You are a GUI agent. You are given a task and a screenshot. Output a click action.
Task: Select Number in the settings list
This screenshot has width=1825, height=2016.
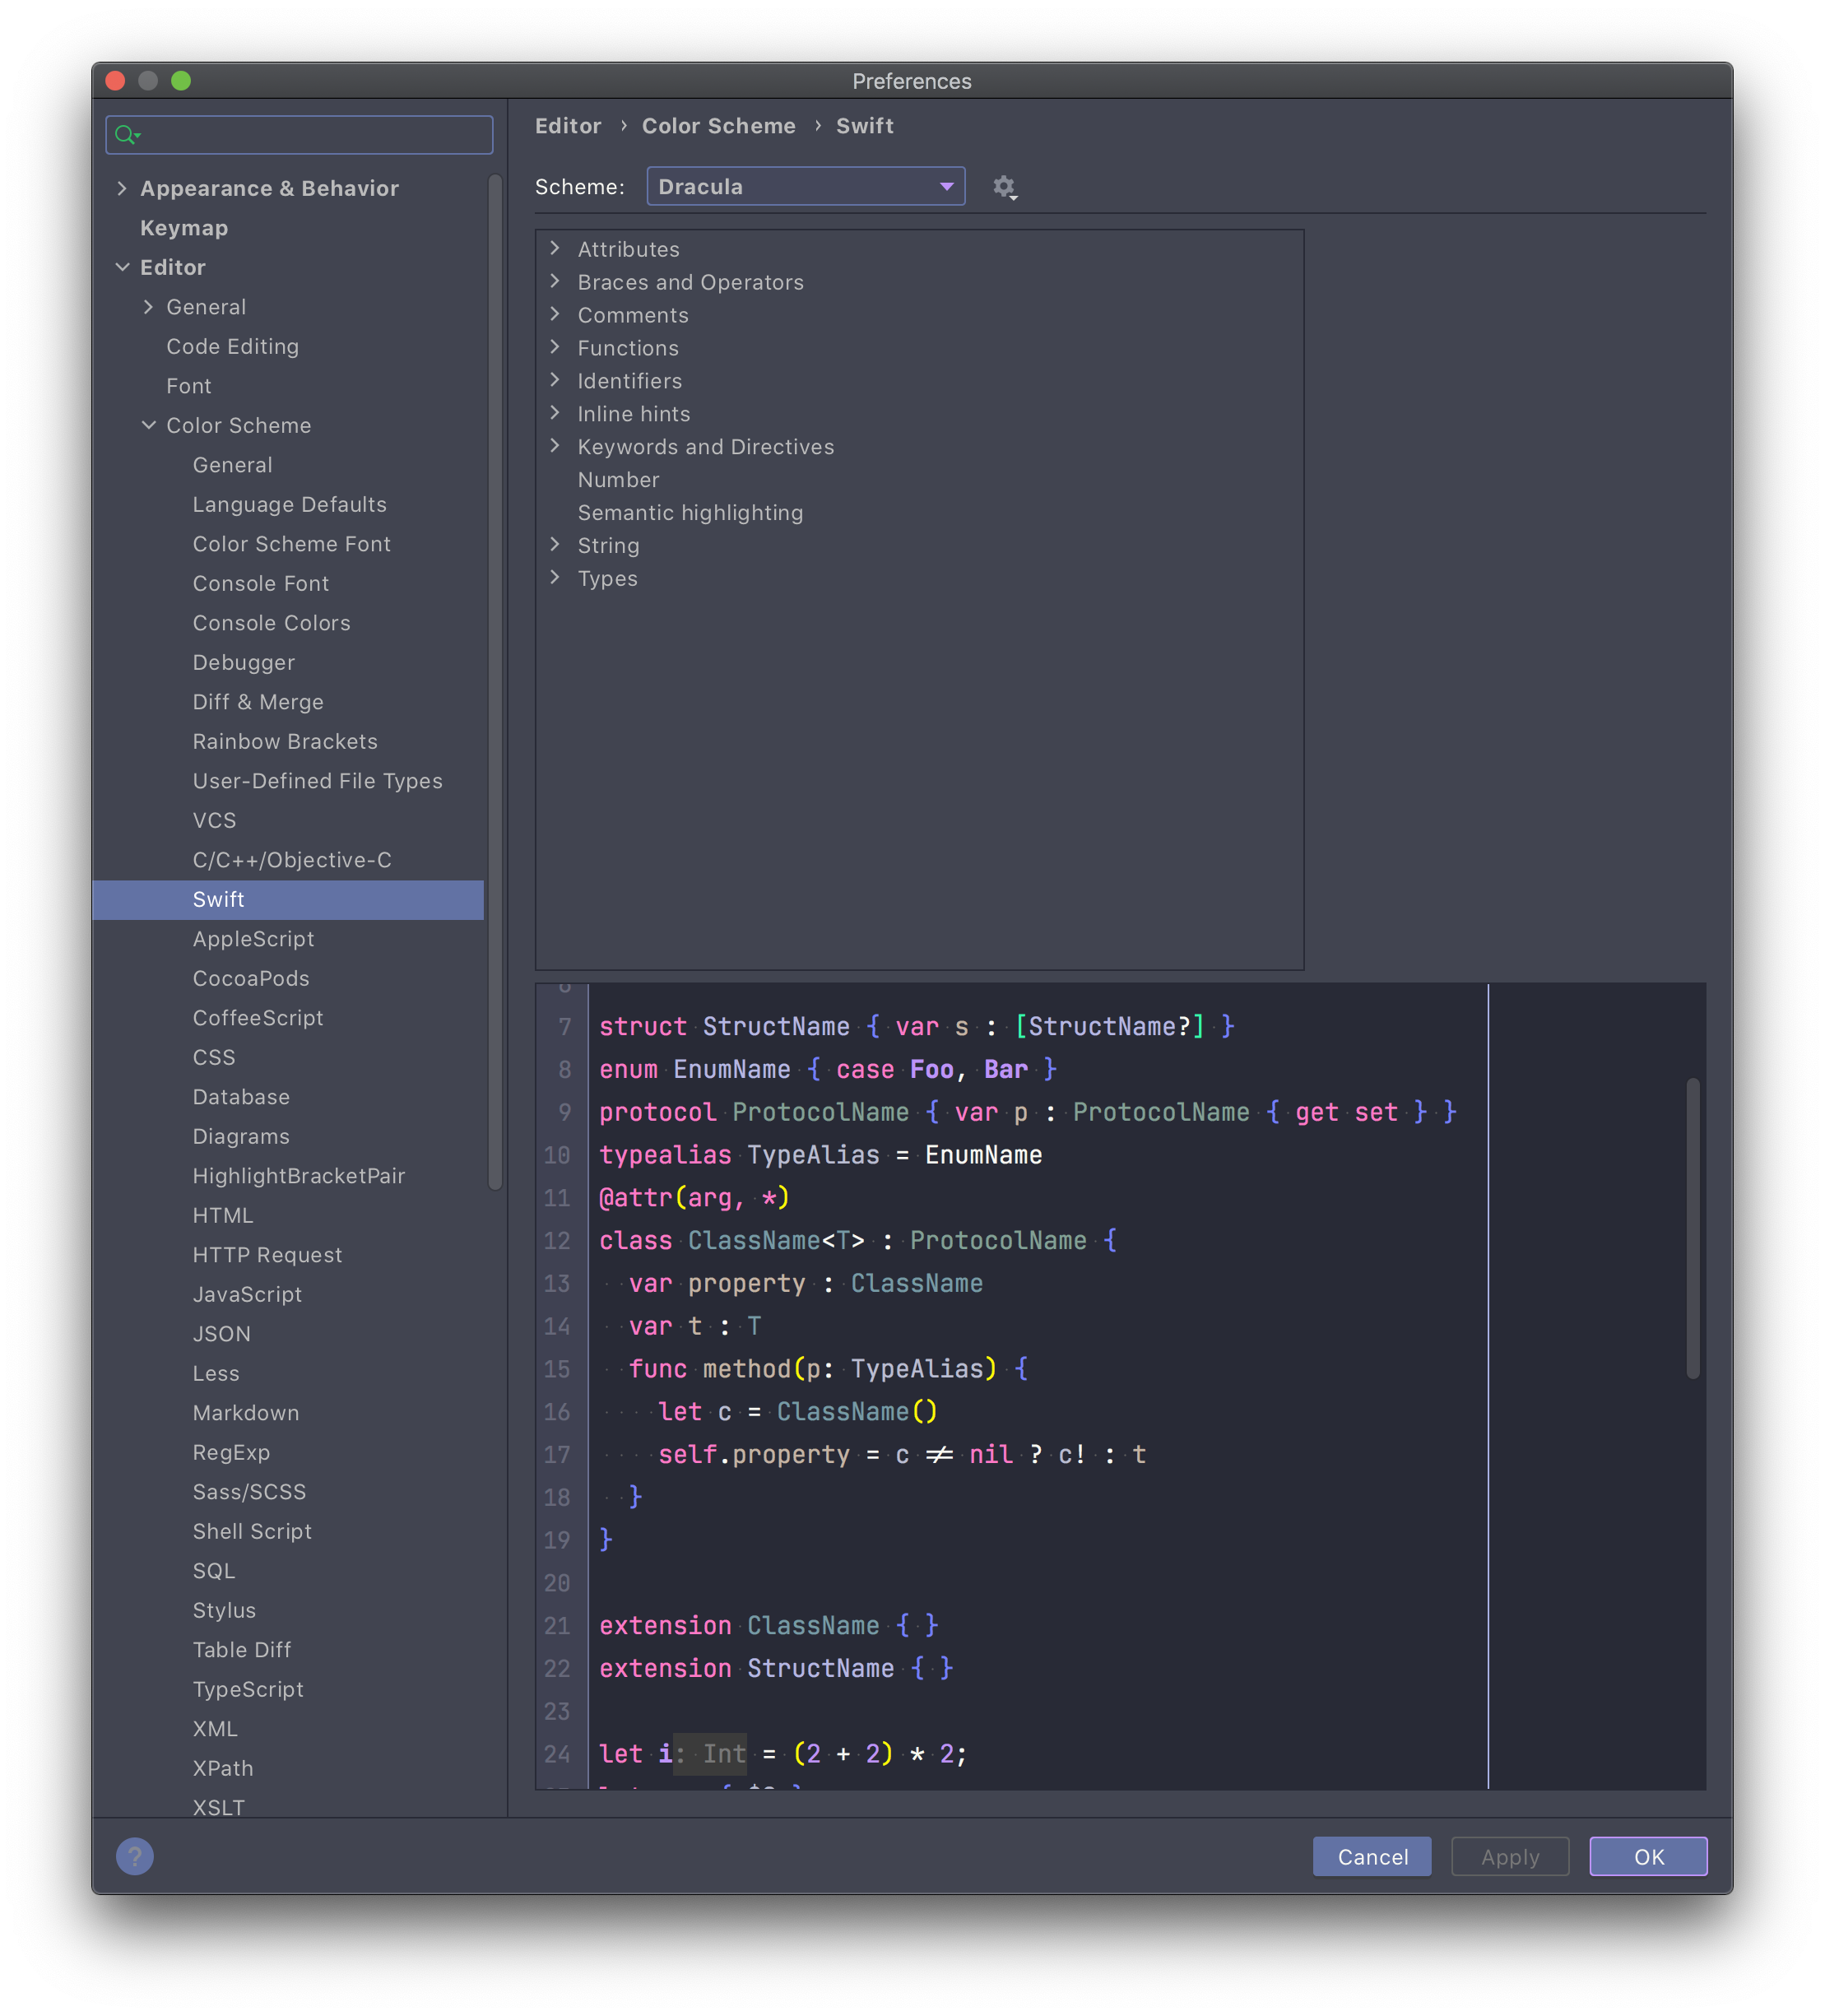pos(618,480)
